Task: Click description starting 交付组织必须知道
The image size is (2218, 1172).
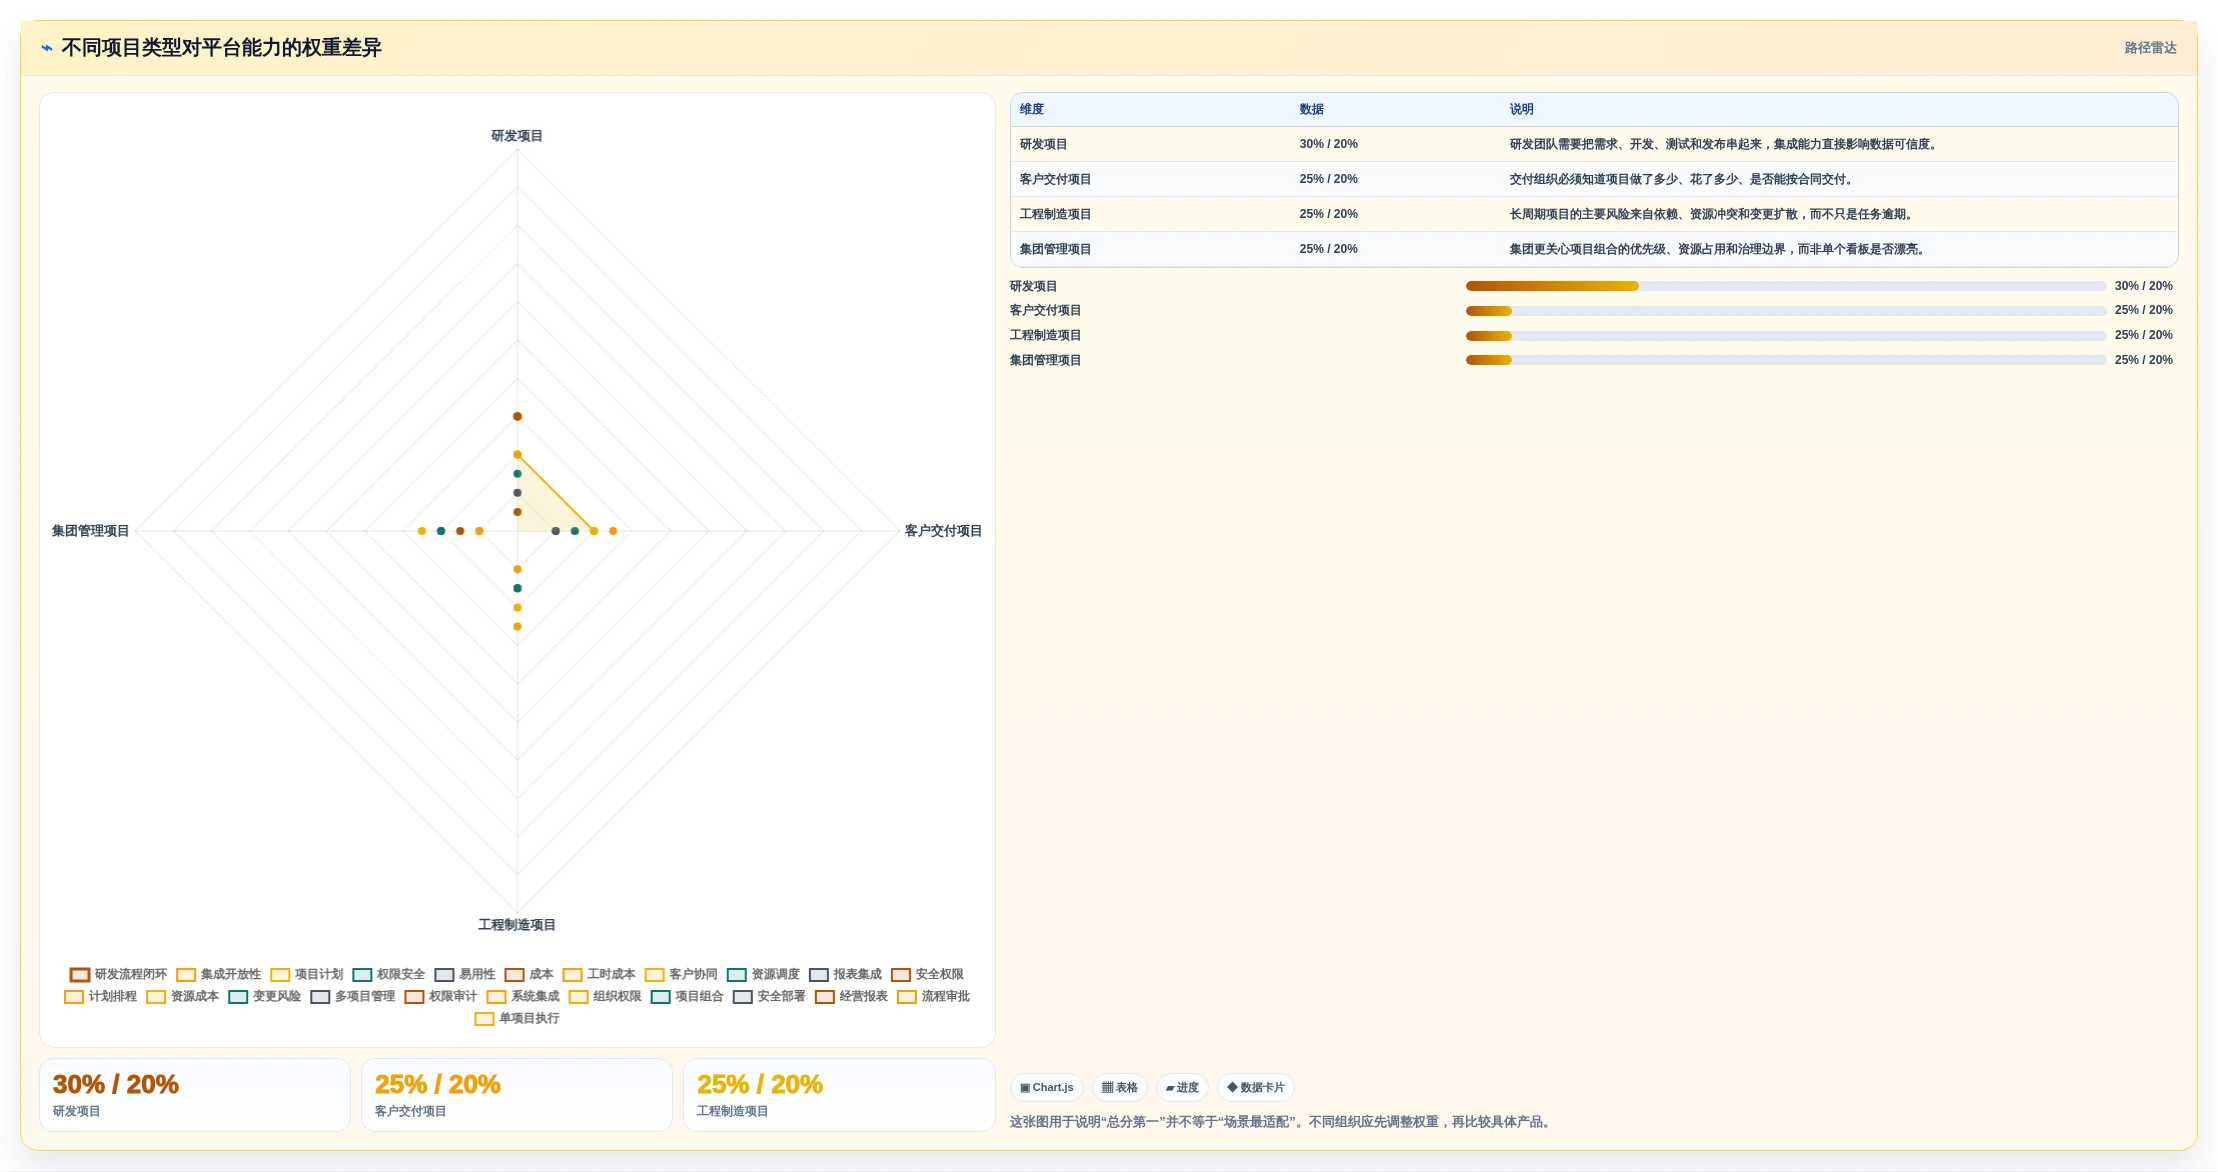Action: coord(1683,179)
